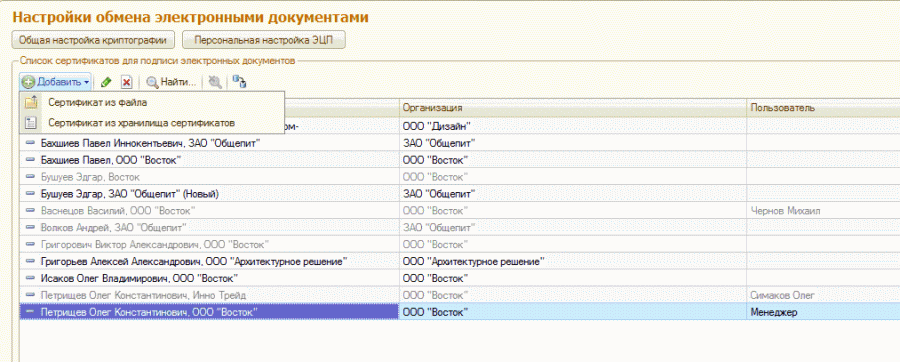Click row icon beside Бахшиев Павел, ООО "Восток"
The image size is (900, 362).
(30, 160)
